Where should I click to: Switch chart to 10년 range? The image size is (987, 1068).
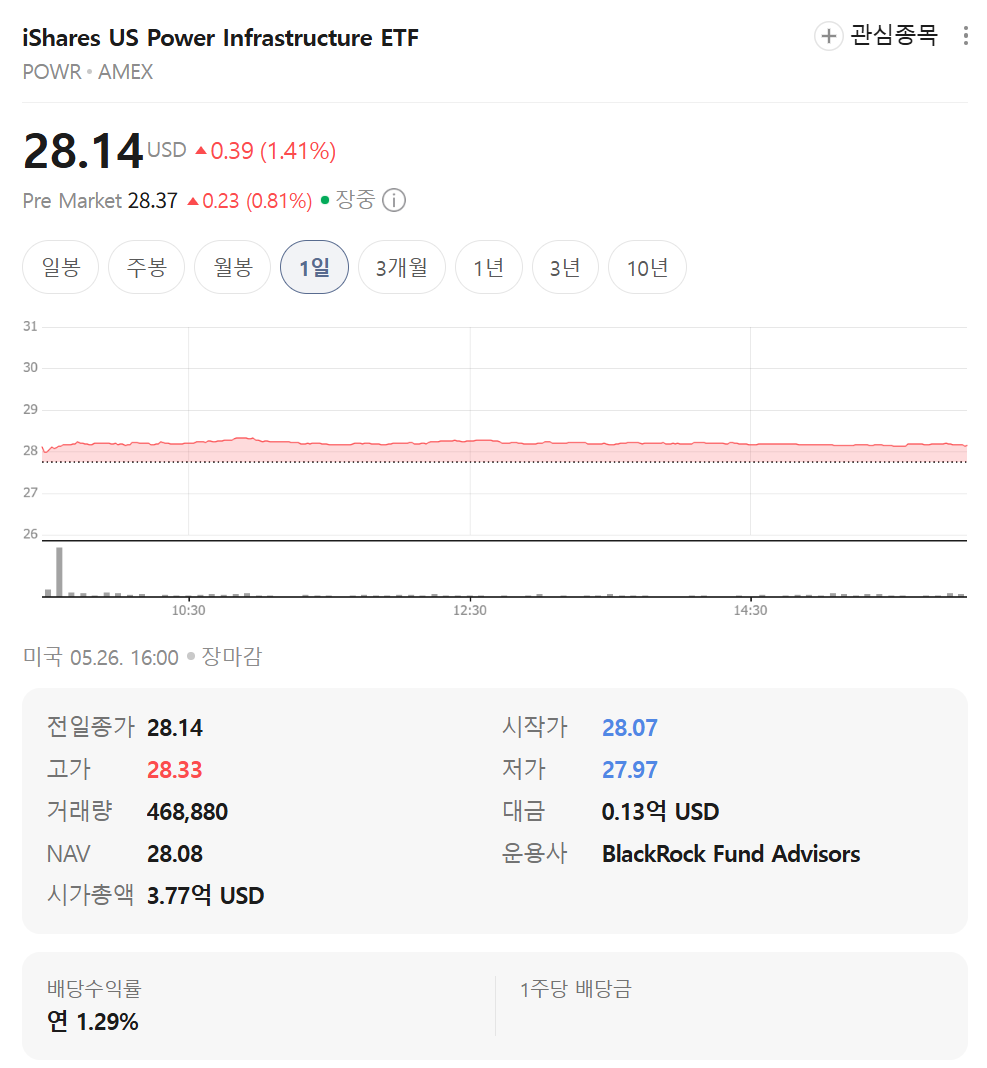647,267
